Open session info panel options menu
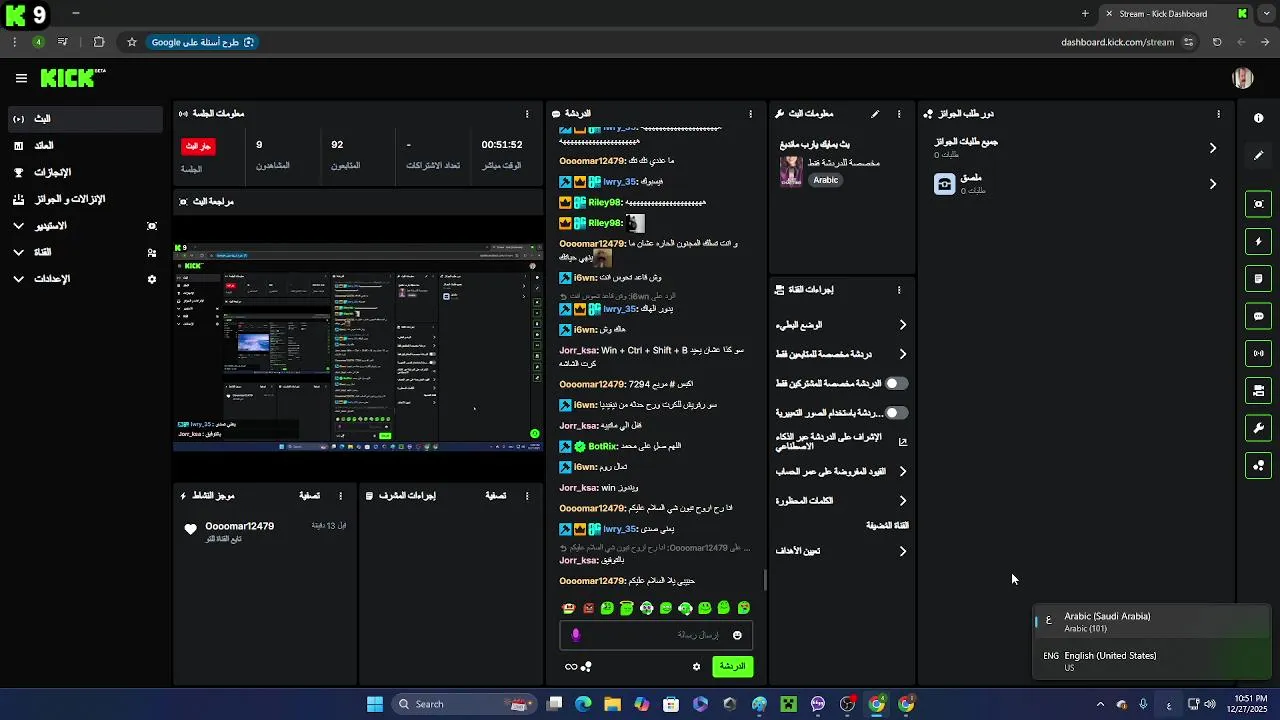1280x720 pixels. tap(527, 114)
